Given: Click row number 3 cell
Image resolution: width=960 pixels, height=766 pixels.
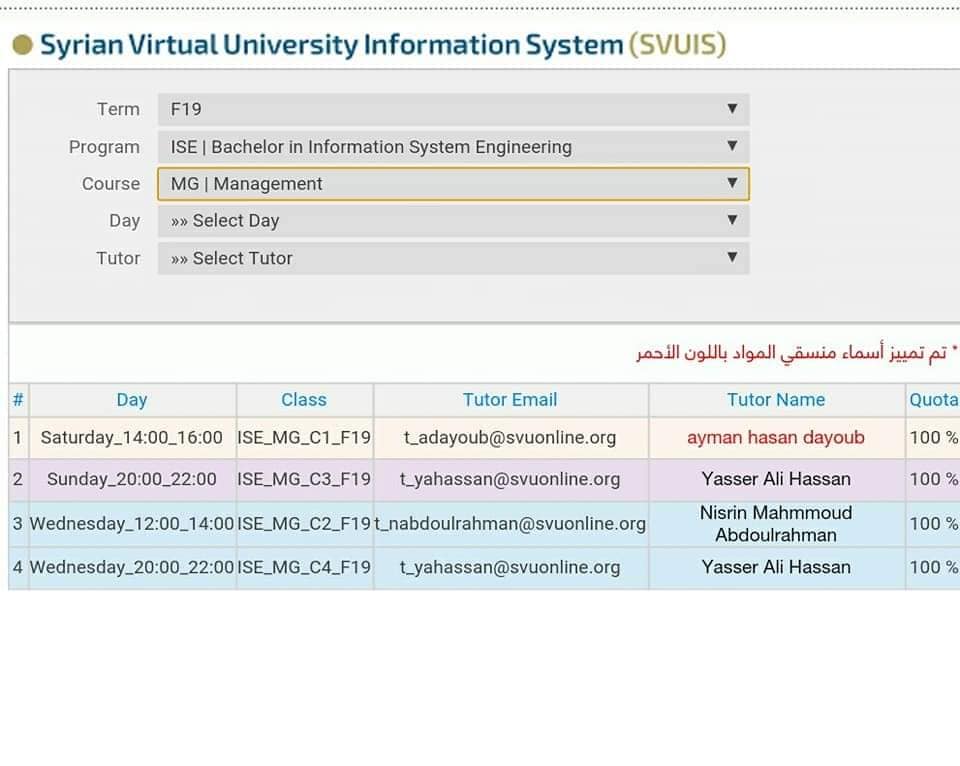Looking at the screenshot, I should 18,524.
